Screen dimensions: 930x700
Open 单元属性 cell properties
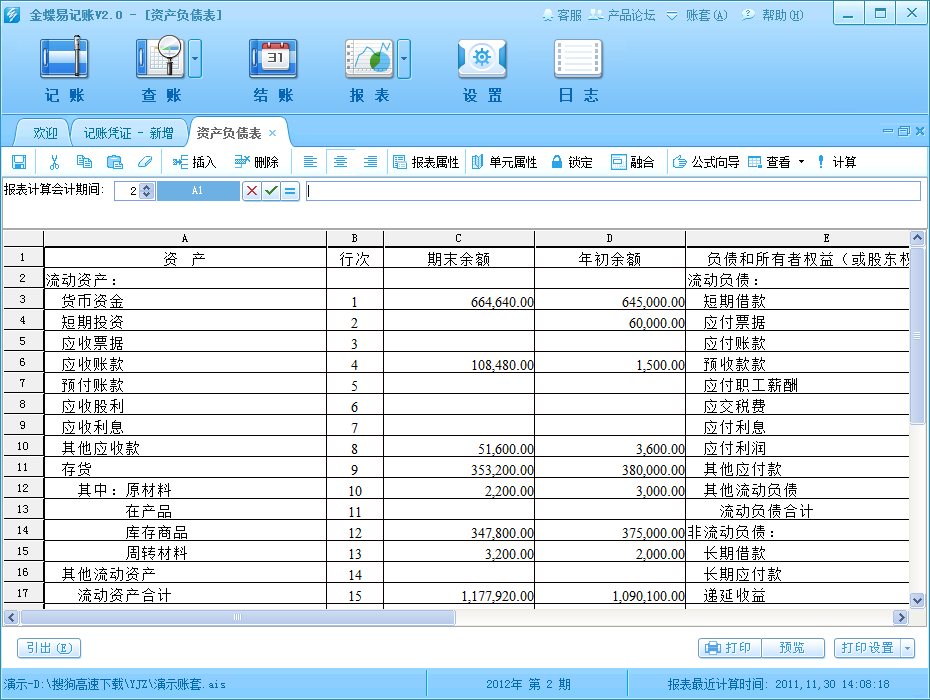click(505, 162)
